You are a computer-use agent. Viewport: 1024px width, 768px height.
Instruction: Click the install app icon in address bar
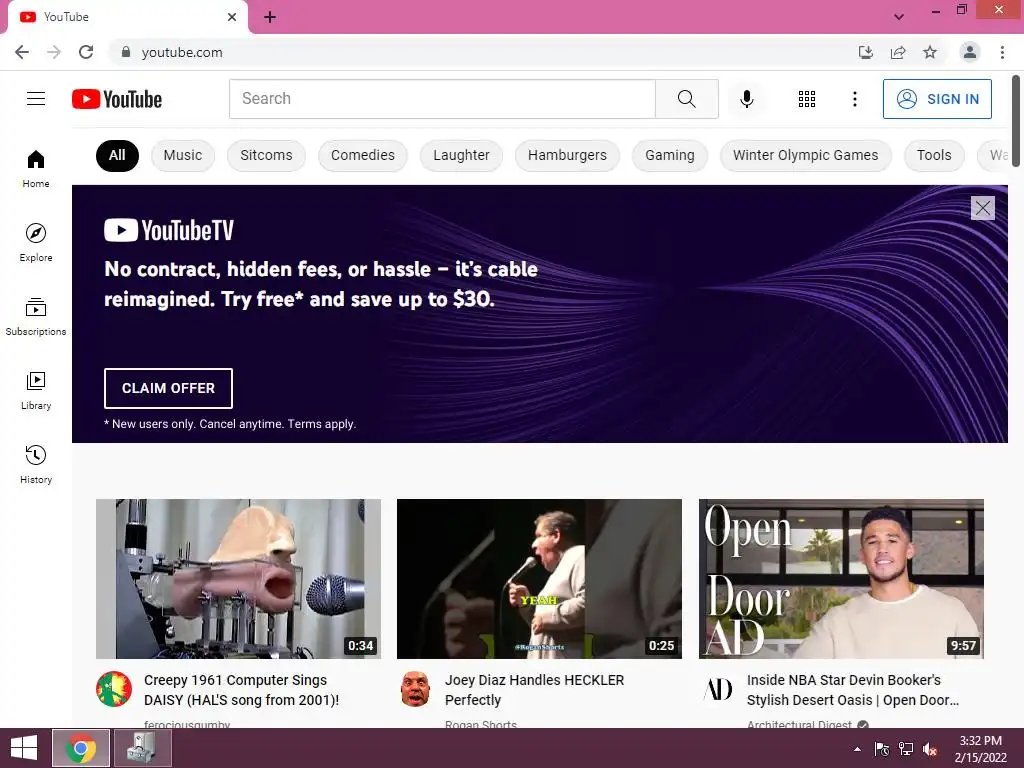865,52
